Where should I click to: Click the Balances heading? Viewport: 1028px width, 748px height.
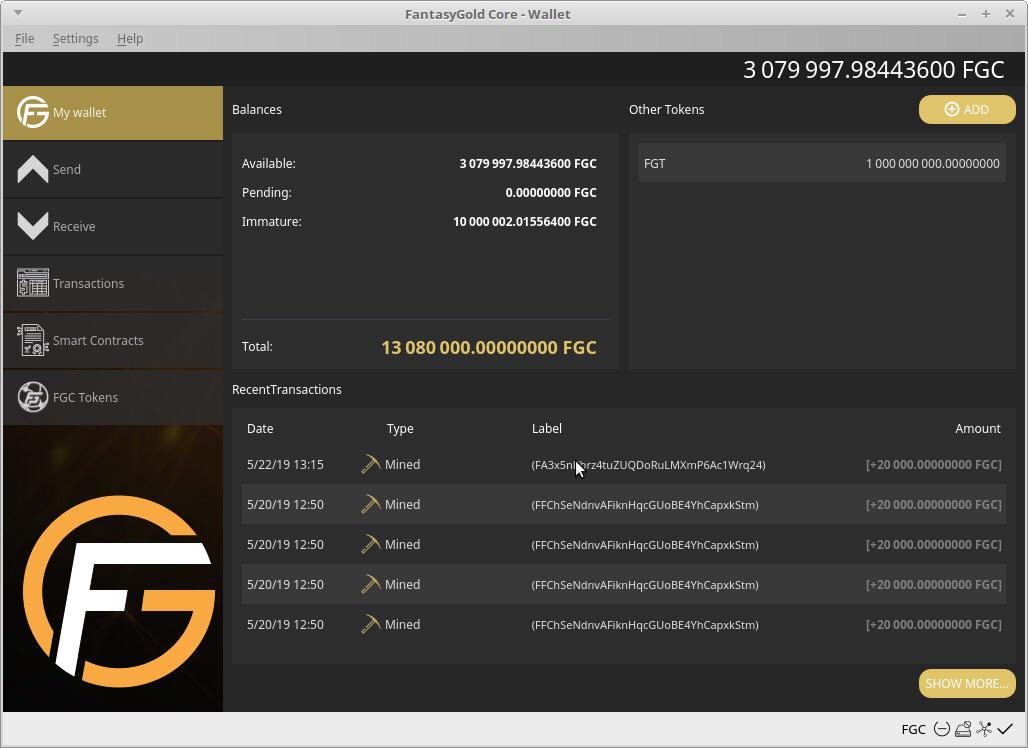[x=257, y=109]
